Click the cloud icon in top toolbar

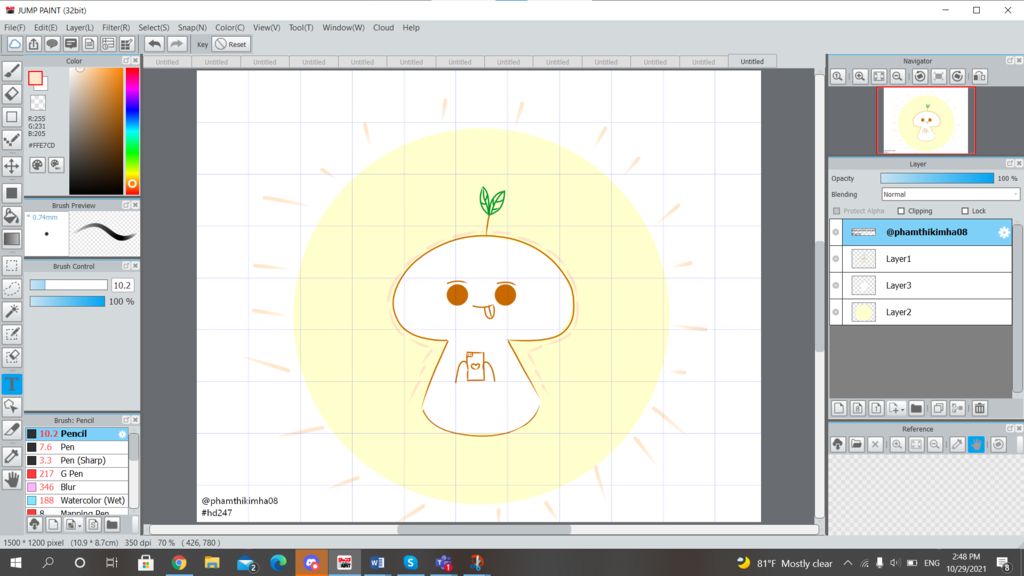coord(14,44)
